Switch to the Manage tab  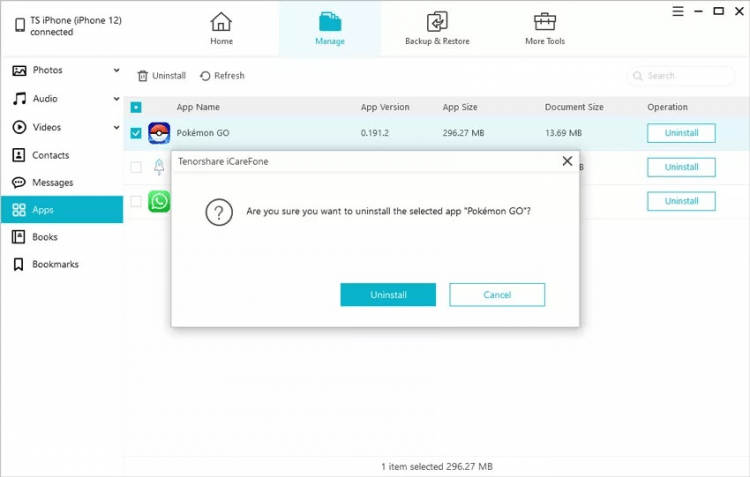point(330,29)
